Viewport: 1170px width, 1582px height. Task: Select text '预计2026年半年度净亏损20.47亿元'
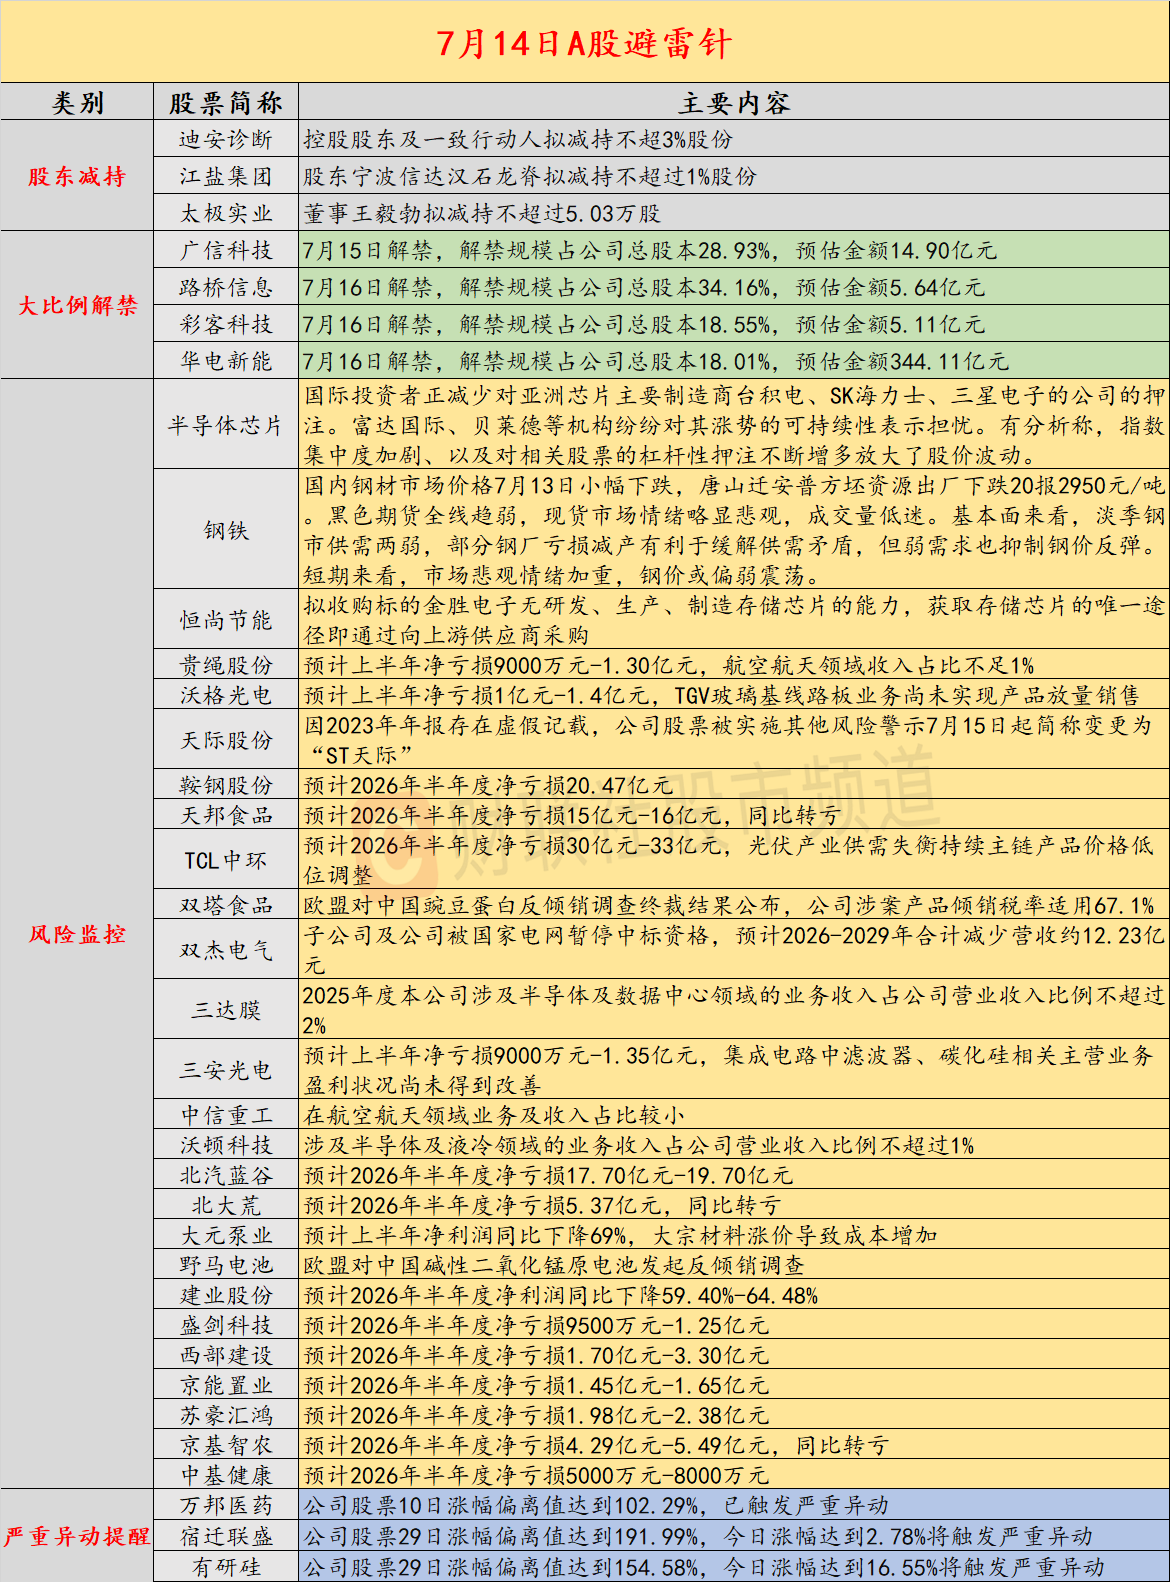[x=488, y=785]
